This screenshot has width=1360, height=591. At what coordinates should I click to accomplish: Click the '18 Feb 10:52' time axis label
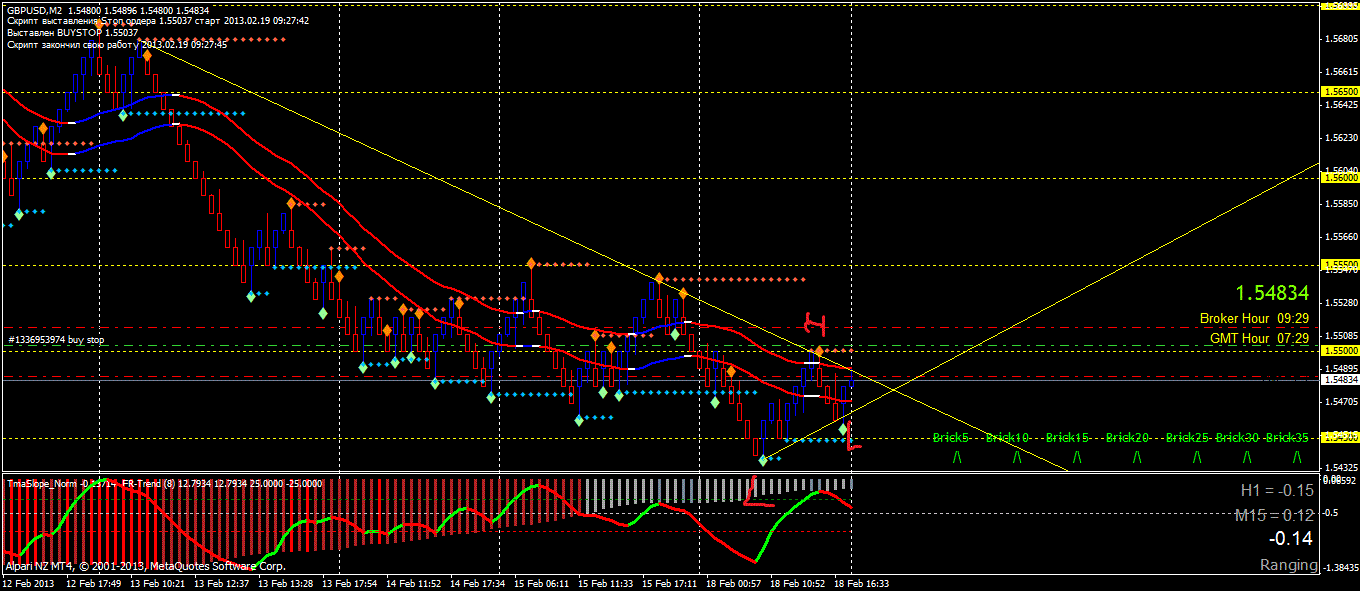pos(796,582)
